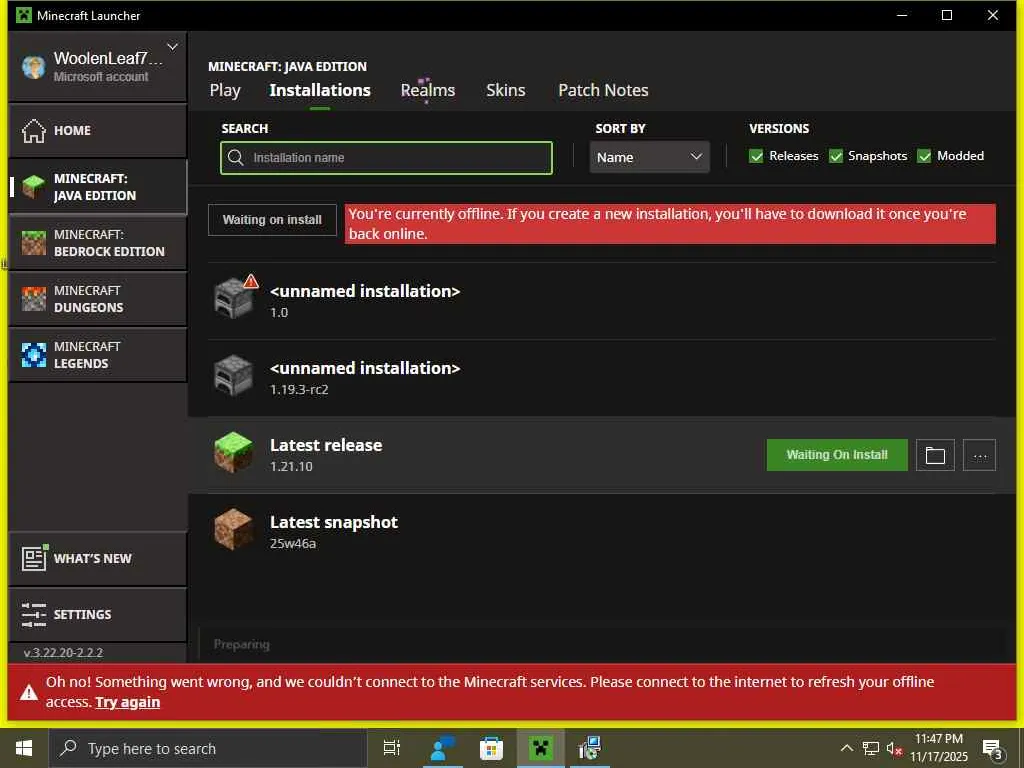Open the Latest release installation folder
The width and height of the screenshot is (1024, 768).
coord(935,455)
